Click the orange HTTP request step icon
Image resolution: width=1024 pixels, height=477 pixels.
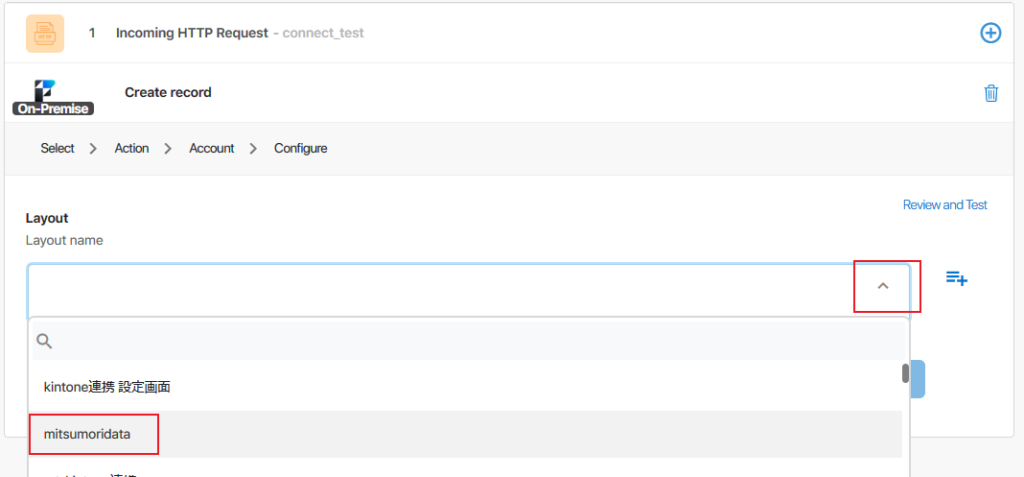(x=45, y=33)
